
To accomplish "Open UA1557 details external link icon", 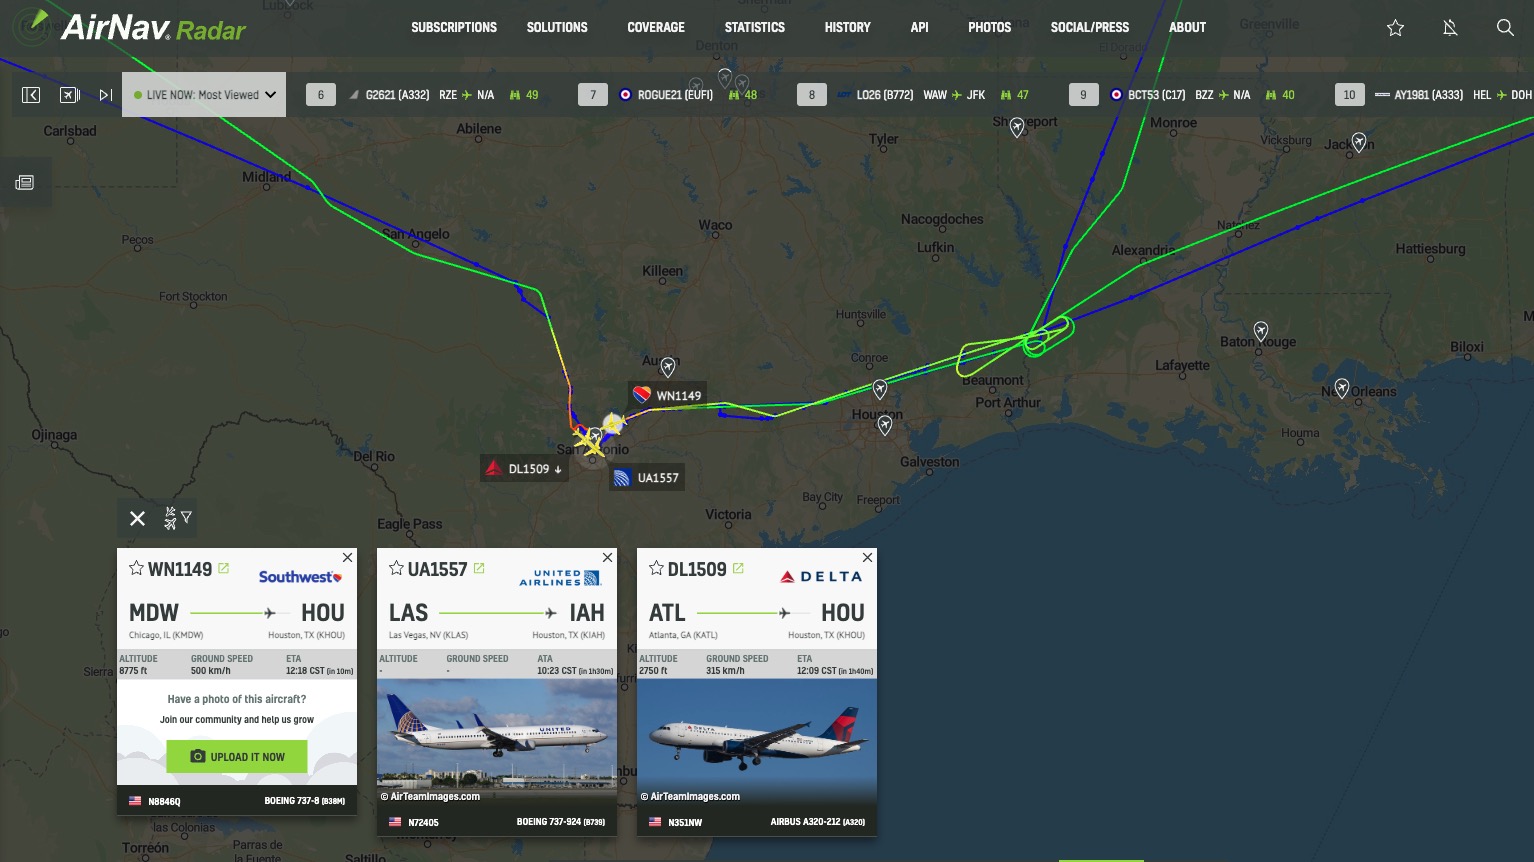I will coord(479,568).
